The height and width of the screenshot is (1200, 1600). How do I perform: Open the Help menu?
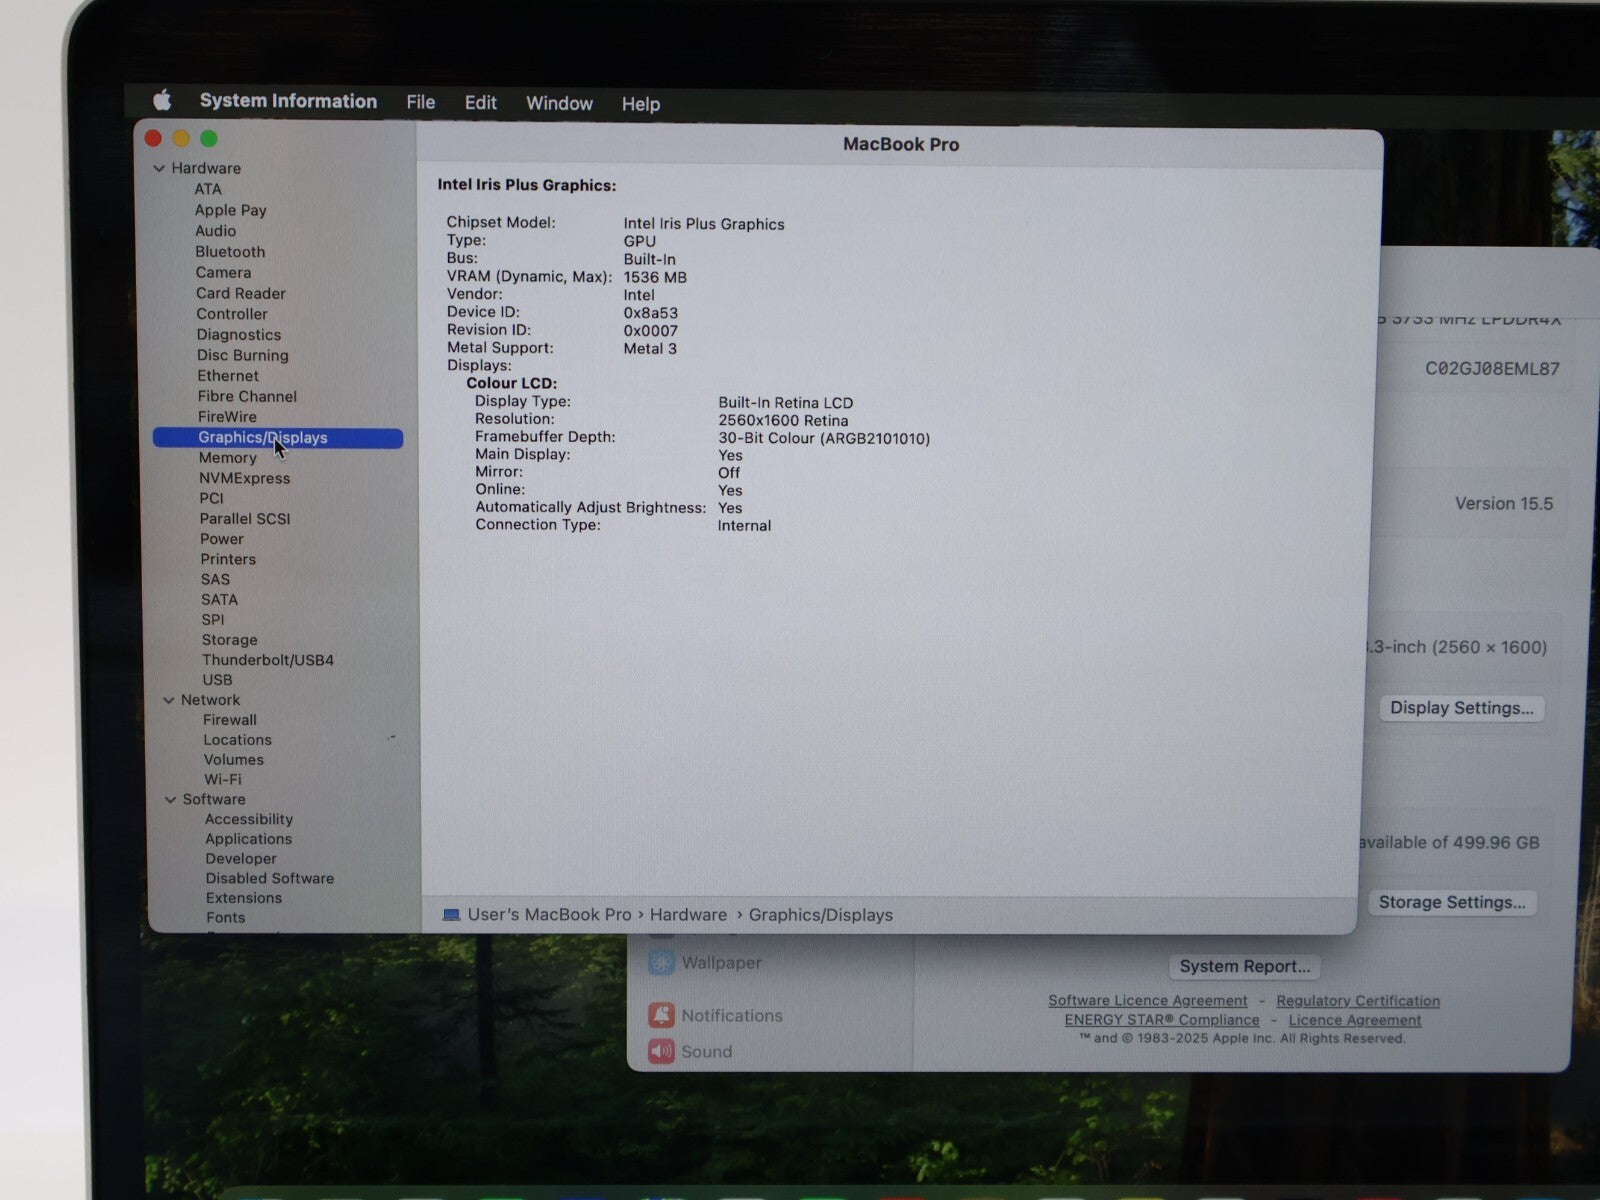coord(640,104)
